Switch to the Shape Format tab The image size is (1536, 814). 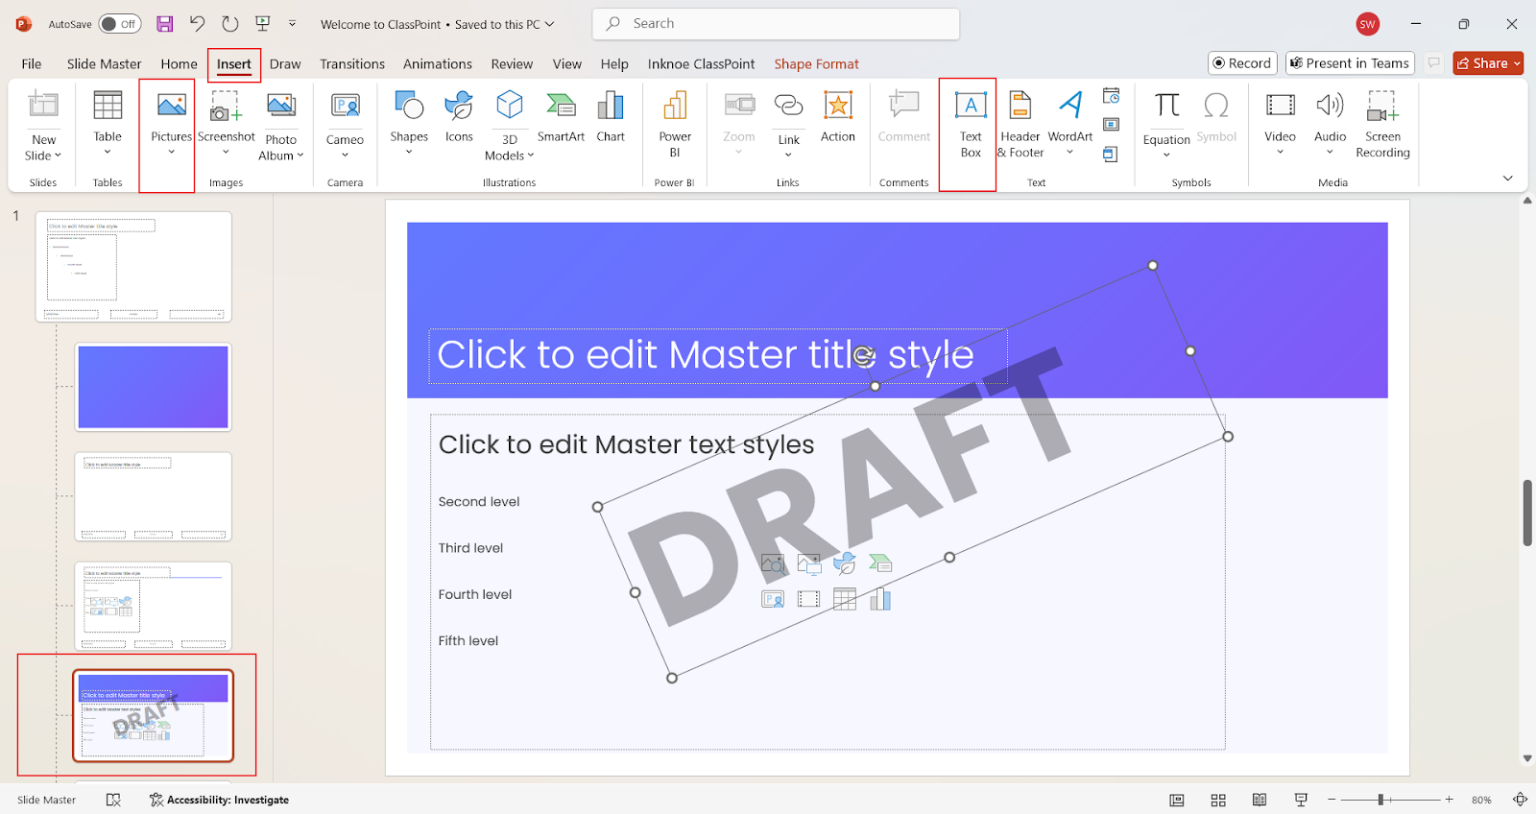tap(816, 64)
